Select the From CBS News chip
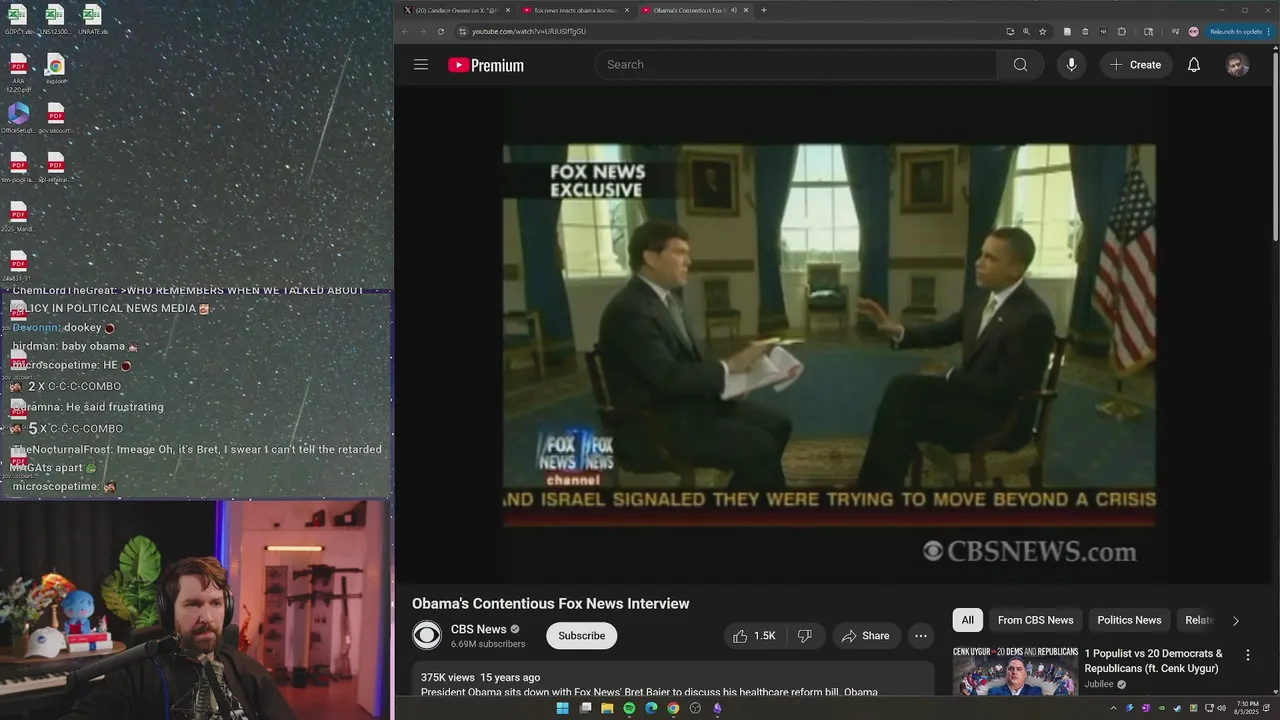Viewport: 1280px width, 720px height. (x=1035, y=620)
